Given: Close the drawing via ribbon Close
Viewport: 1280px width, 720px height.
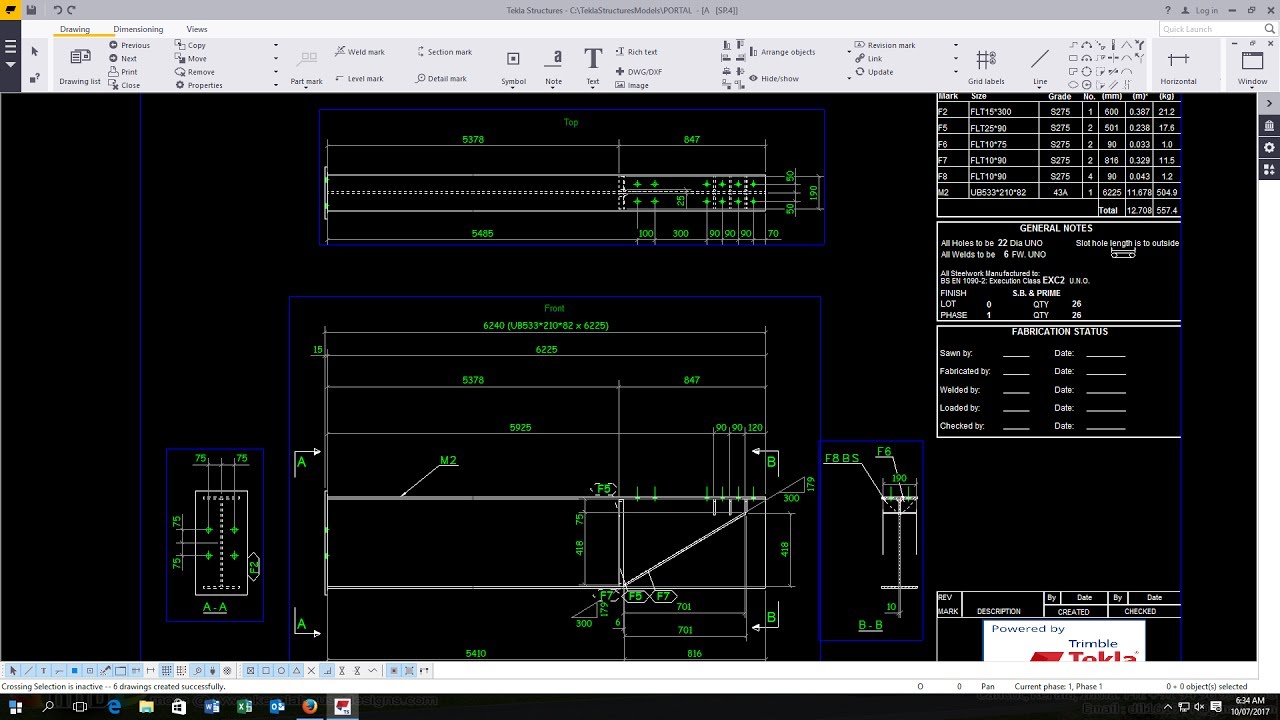Looking at the screenshot, I should pos(124,85).
